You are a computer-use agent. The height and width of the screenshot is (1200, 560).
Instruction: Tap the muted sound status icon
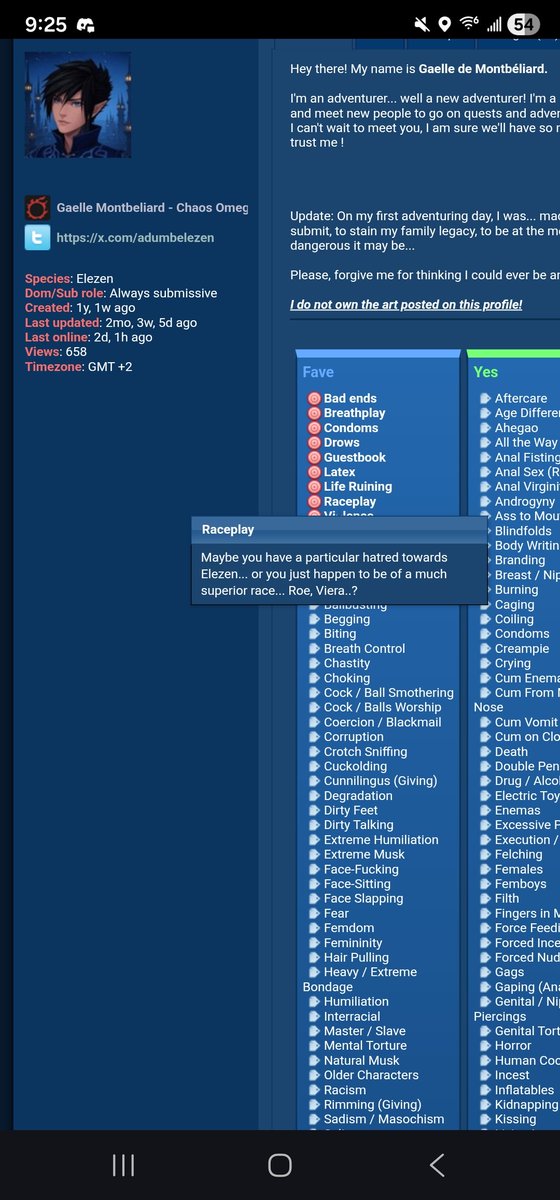pos(423,24)
